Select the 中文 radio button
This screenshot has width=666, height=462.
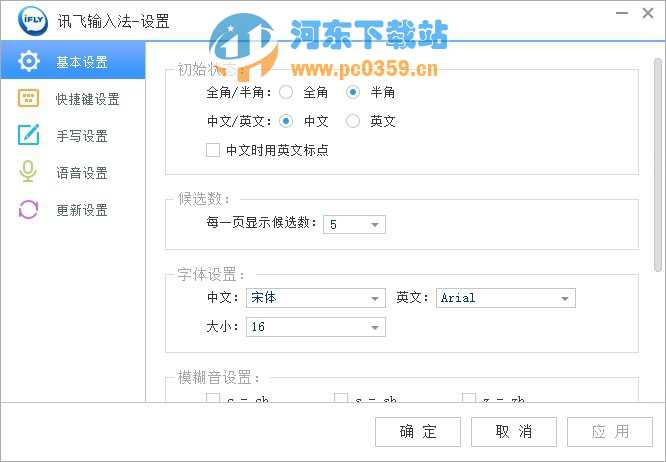286,121
